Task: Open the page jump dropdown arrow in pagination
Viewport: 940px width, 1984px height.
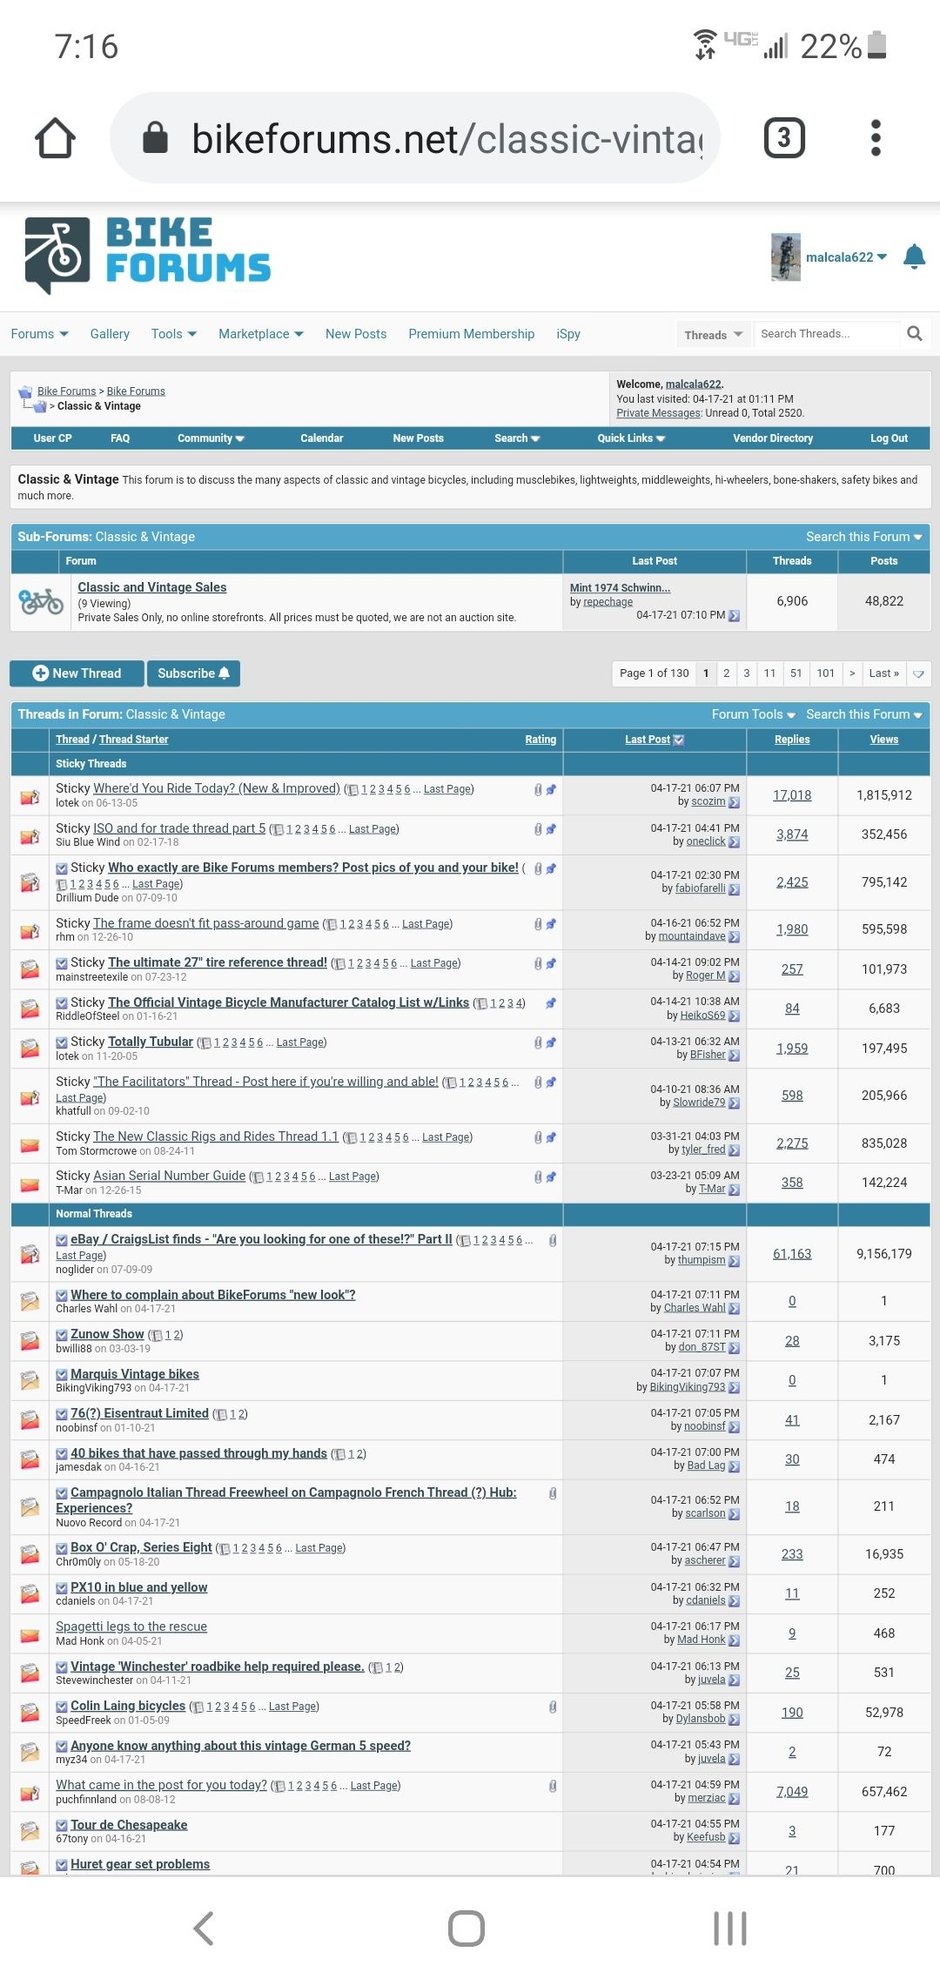Action: click(x=918, y=673)
